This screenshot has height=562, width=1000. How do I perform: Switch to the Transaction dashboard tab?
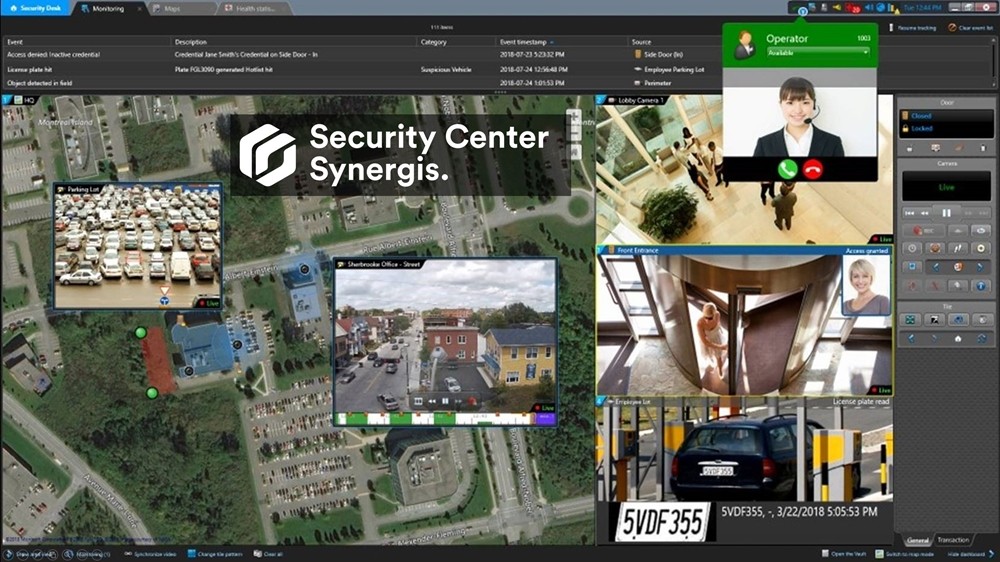coord(953,540)
